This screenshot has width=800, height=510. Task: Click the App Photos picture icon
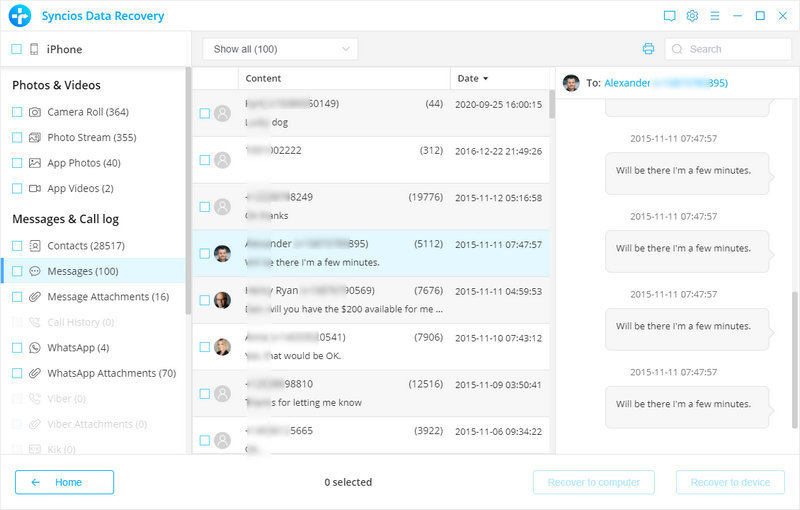point(35,163)
